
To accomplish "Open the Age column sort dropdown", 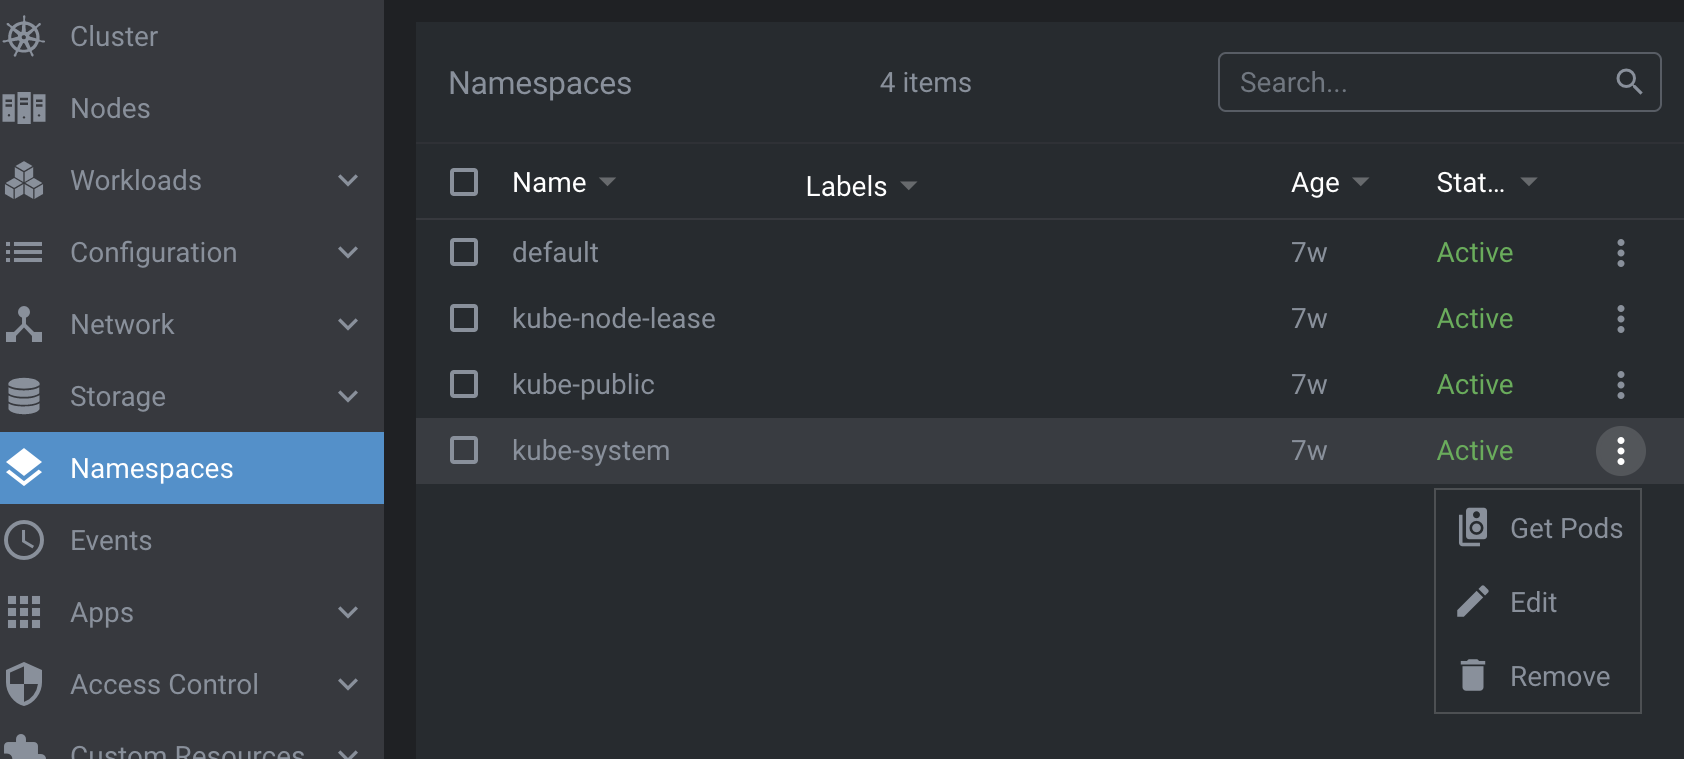I will coord(1361,182).
